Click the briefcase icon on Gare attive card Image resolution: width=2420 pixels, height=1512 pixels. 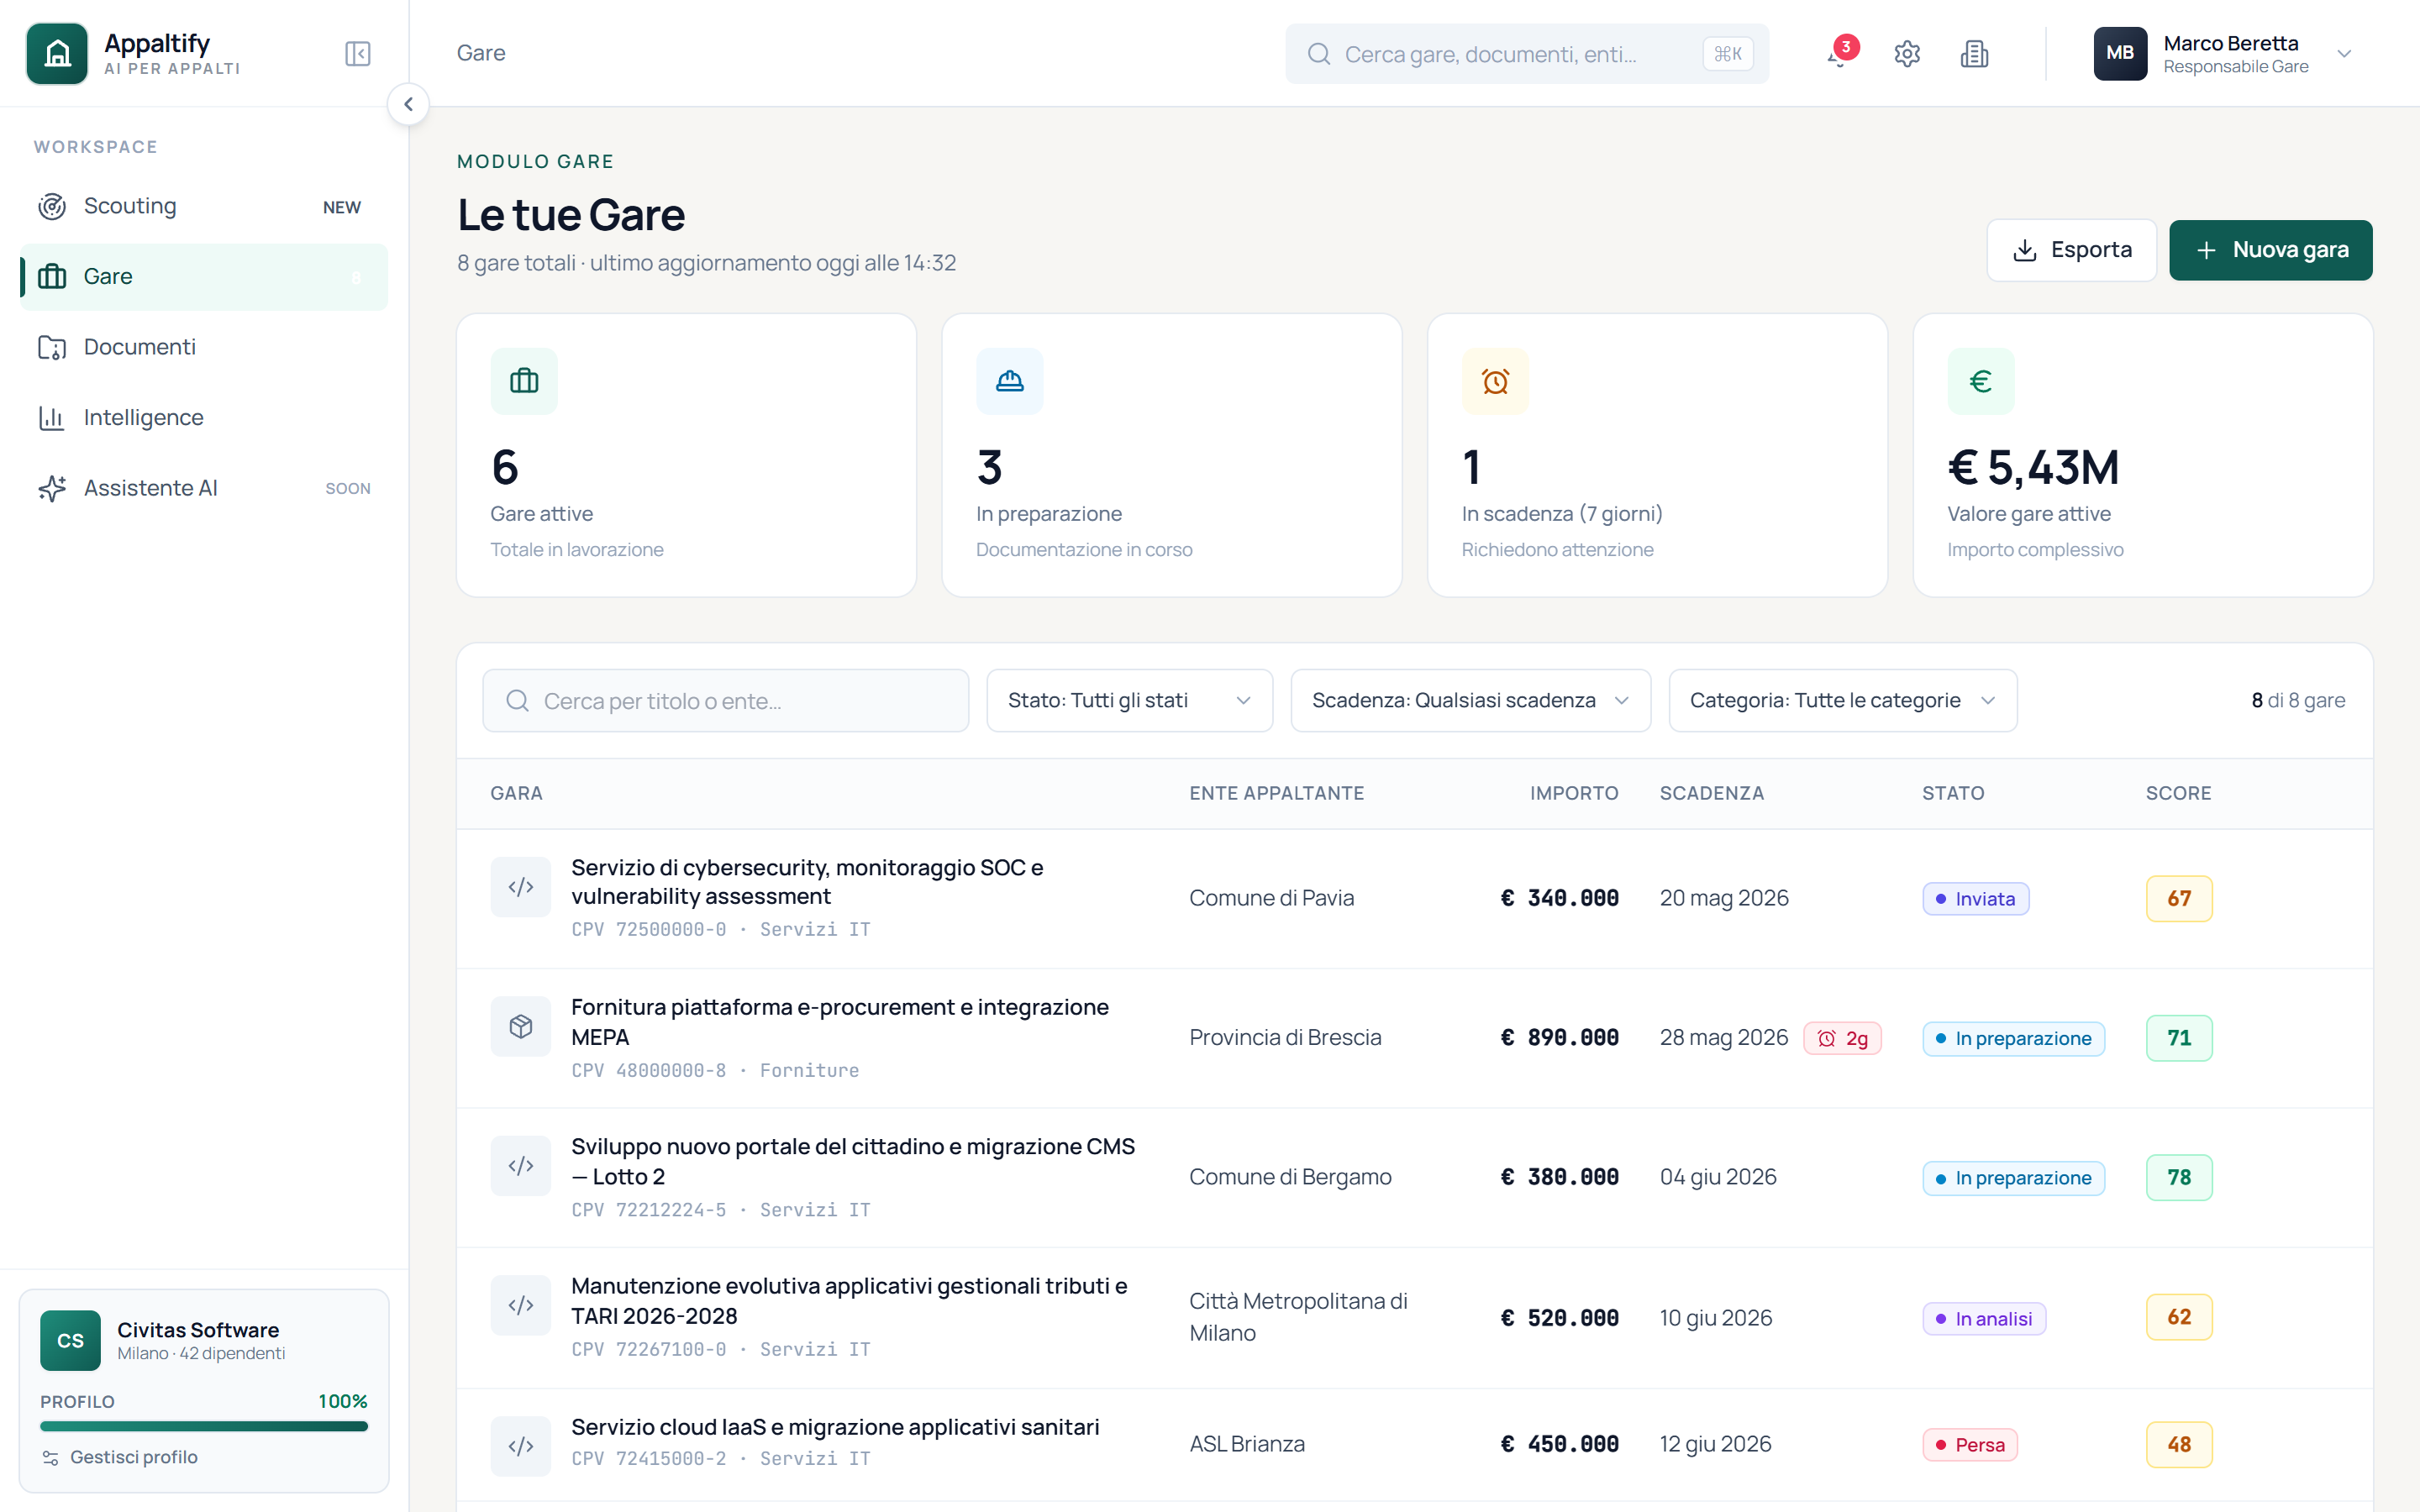(524, 381)
